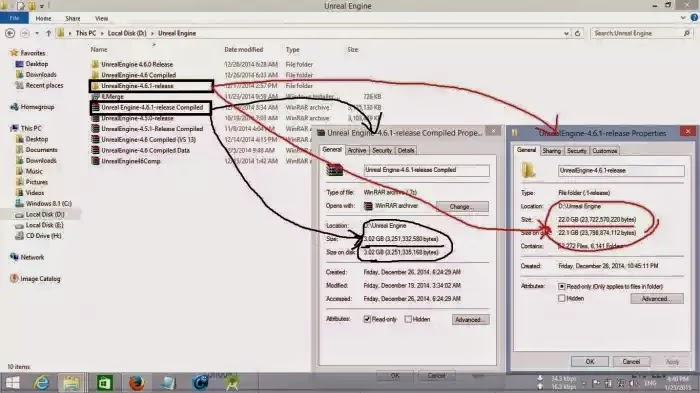This screenshot has width=700, height=393.
Task: Open Explorer help question mark icon
Action: (x=694, y=18)
